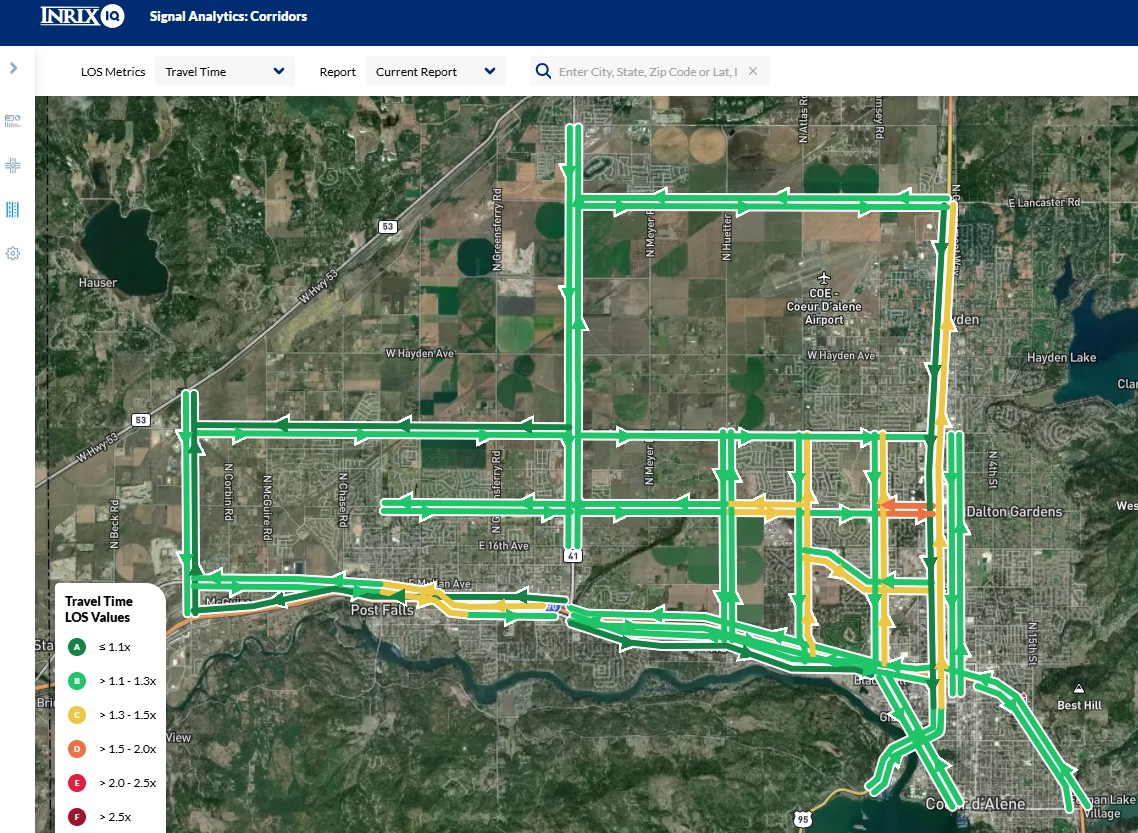
Task: Open settings gear in left sidebar
Action: 13,254
